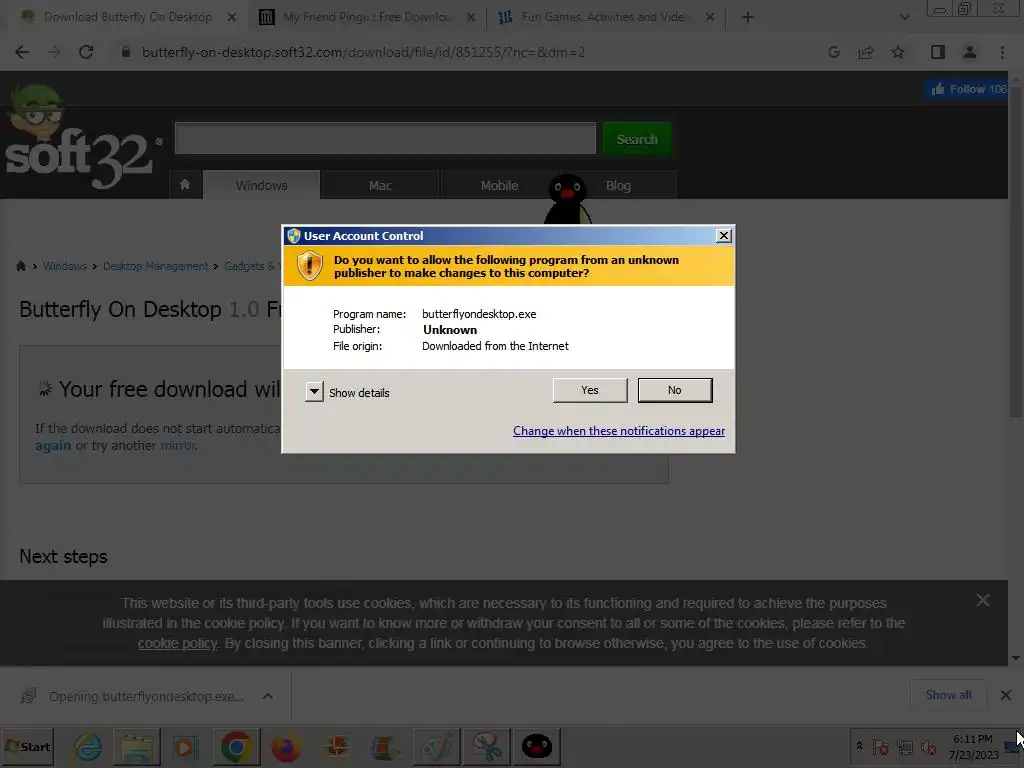Click the soft32 logo

click(x=82, y=138)
